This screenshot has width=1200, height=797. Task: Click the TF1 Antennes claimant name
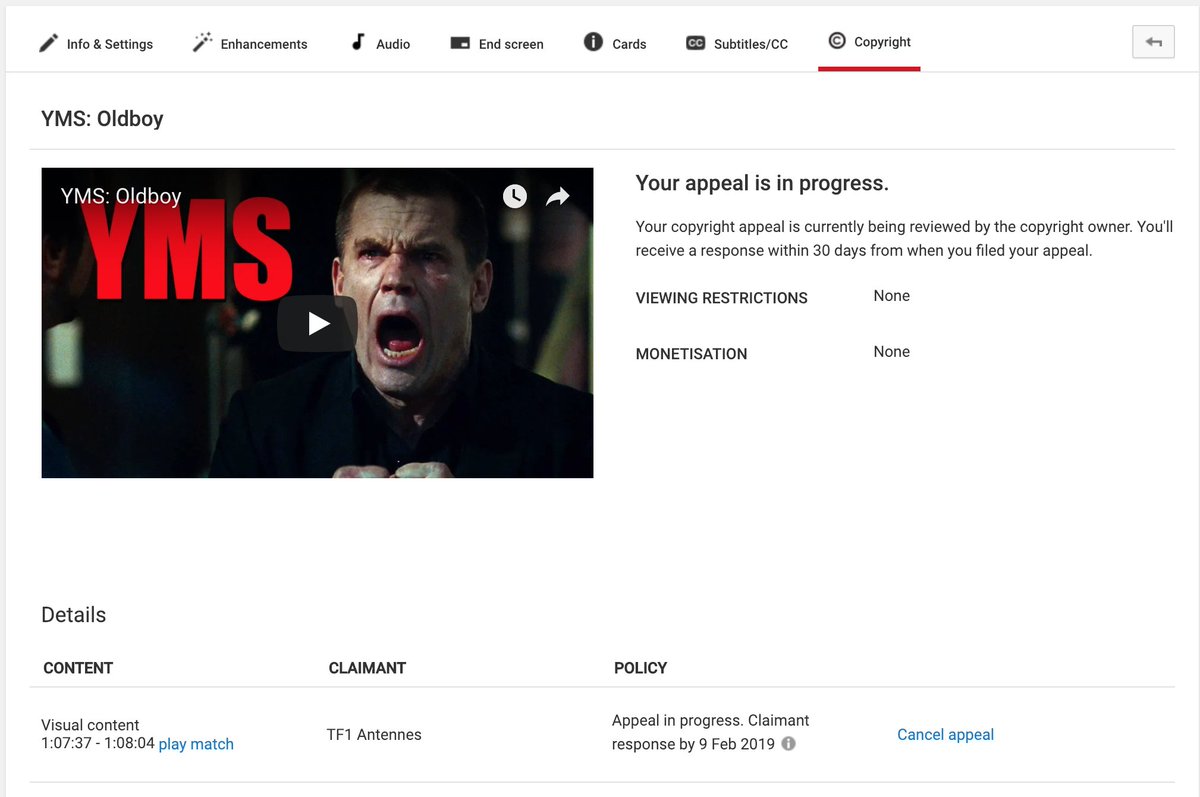click(374, 735)
